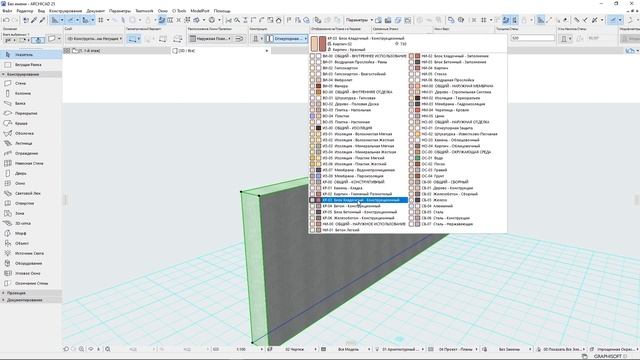
Task: Open the Помощь menu
Action: 222,11
